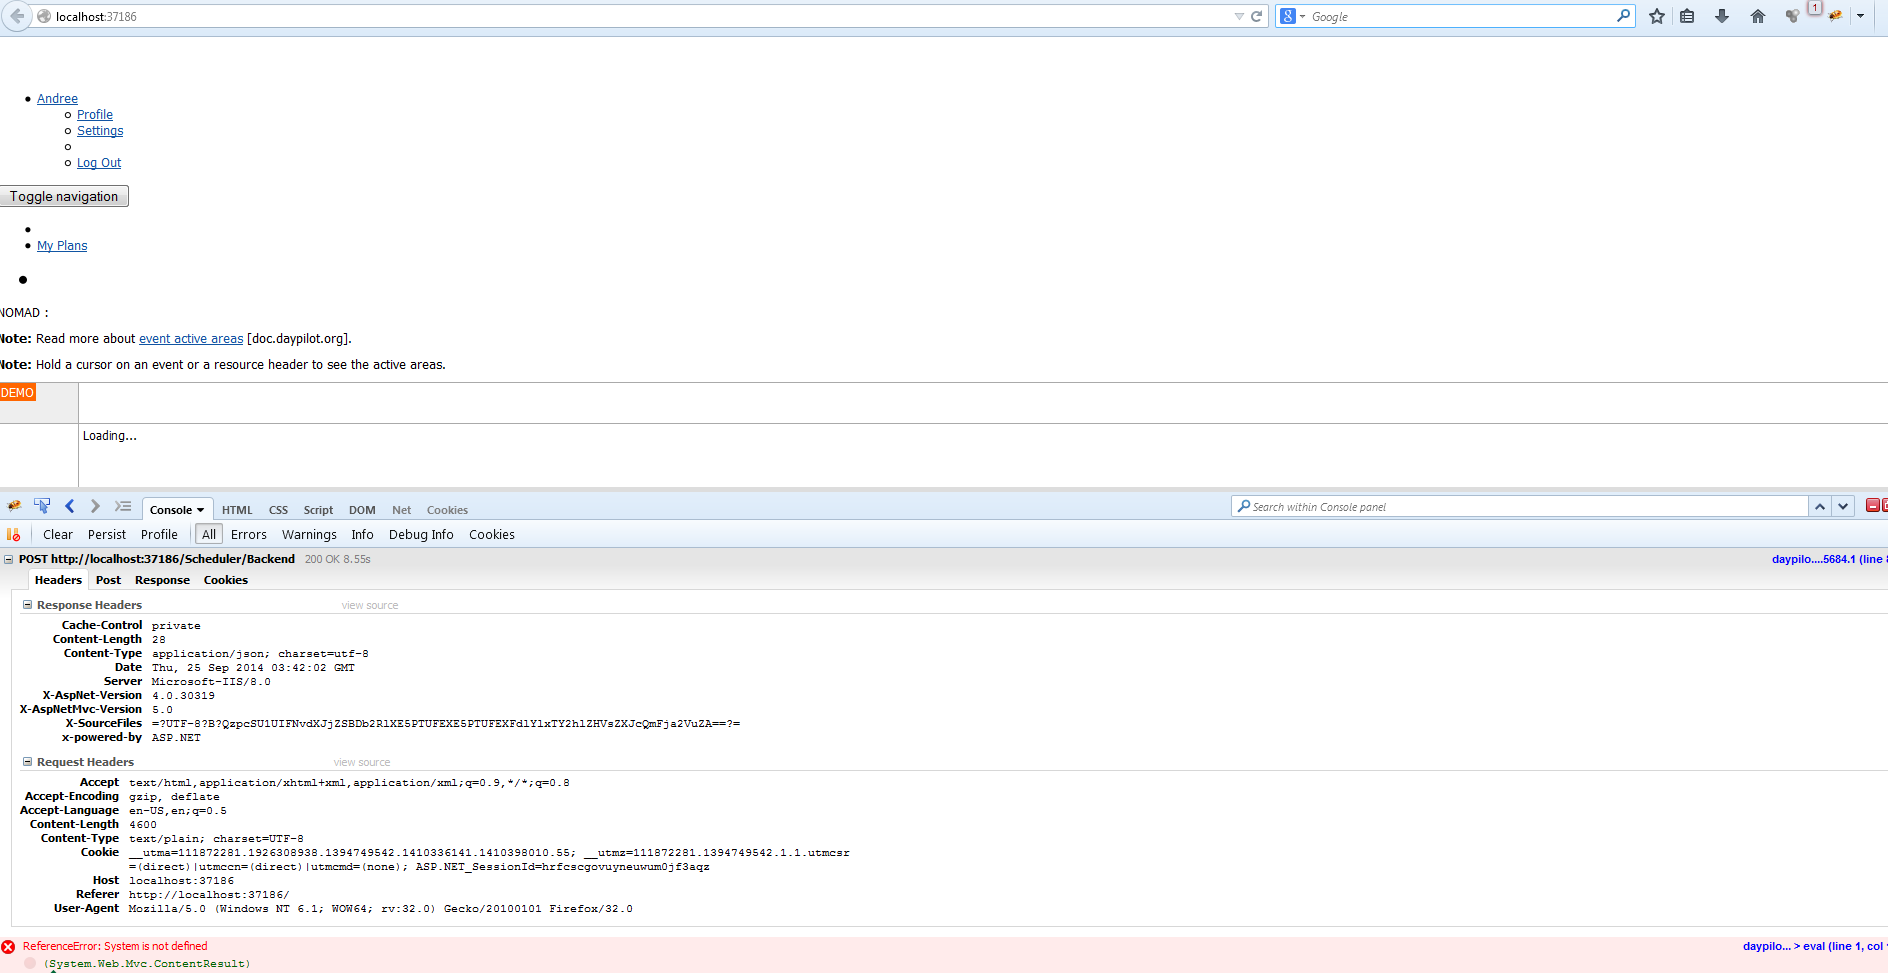Image resolution: width=1888 pixels, height=973 pixels.
Task: Toggle Firebug command line icon
Action: (x=123, y=507)
